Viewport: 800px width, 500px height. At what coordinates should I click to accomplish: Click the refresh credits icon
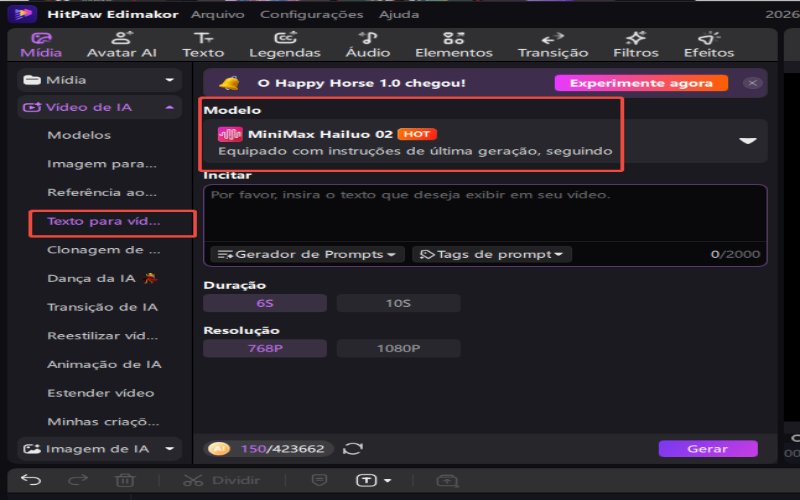click(x=353, y=448)
